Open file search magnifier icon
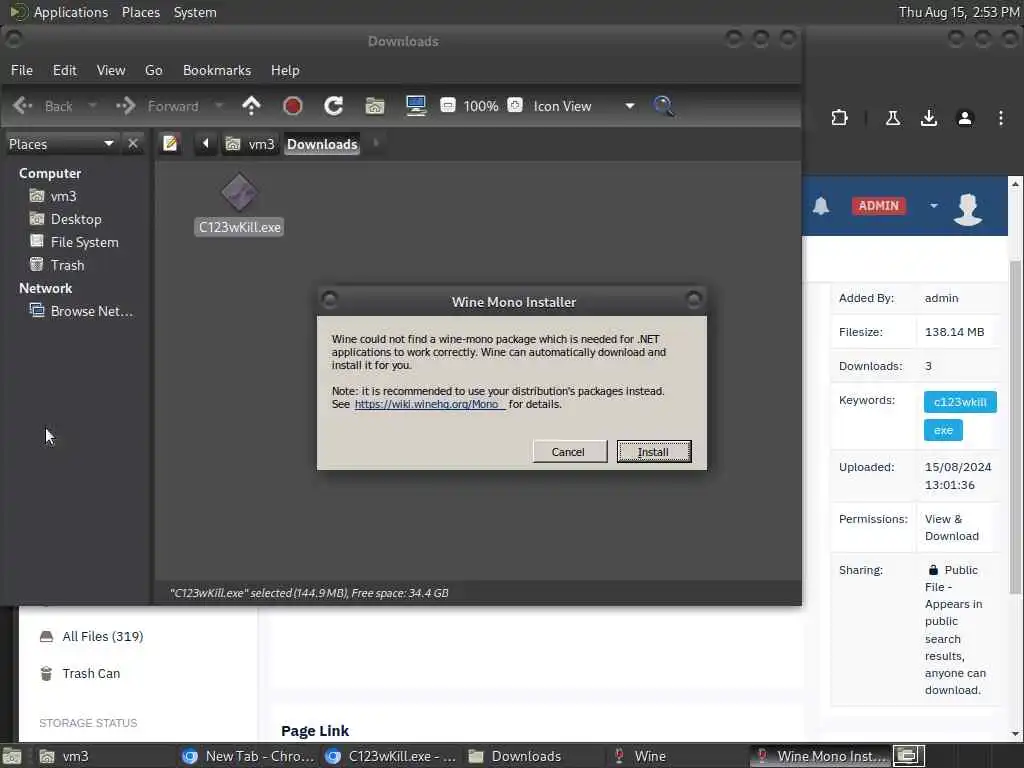The height and width of the screenshot is (768, 1024). point(663,106)
